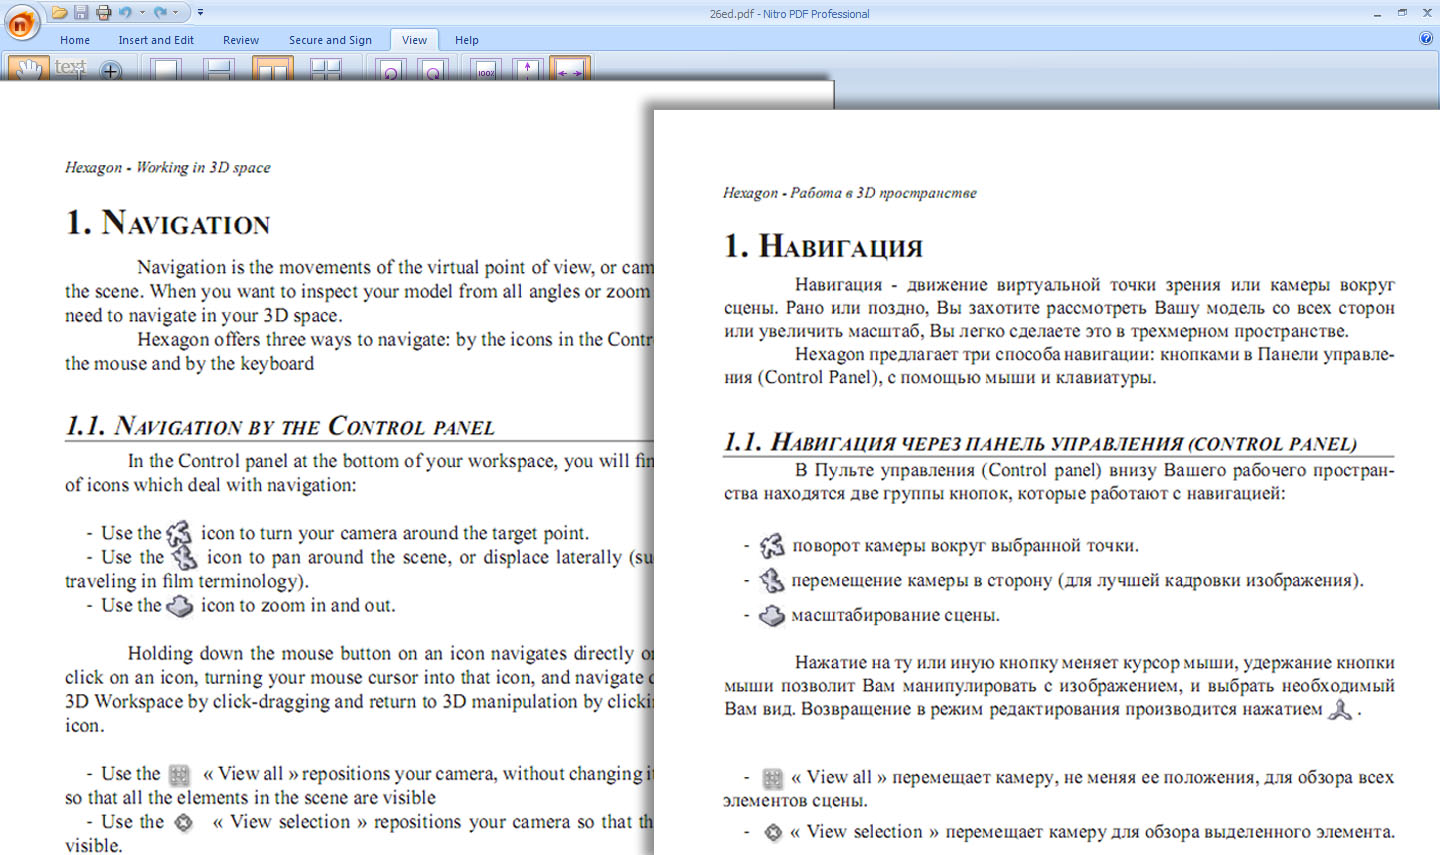Open the Nitro application menu button
Screen dimensions: 1440x855
(21, 23)
